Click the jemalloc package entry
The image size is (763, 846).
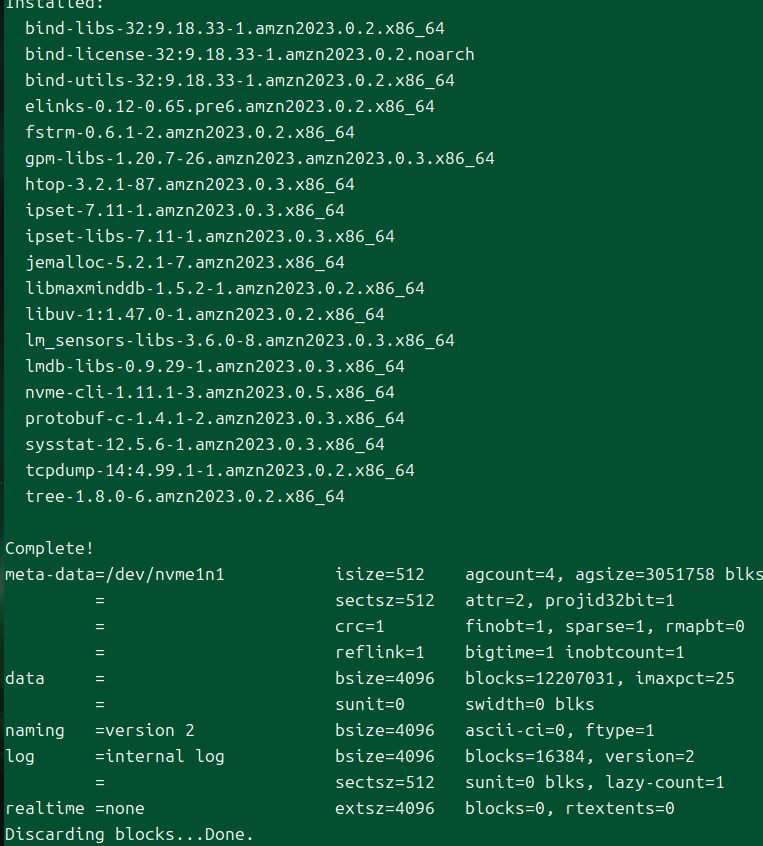click(185, 262)
